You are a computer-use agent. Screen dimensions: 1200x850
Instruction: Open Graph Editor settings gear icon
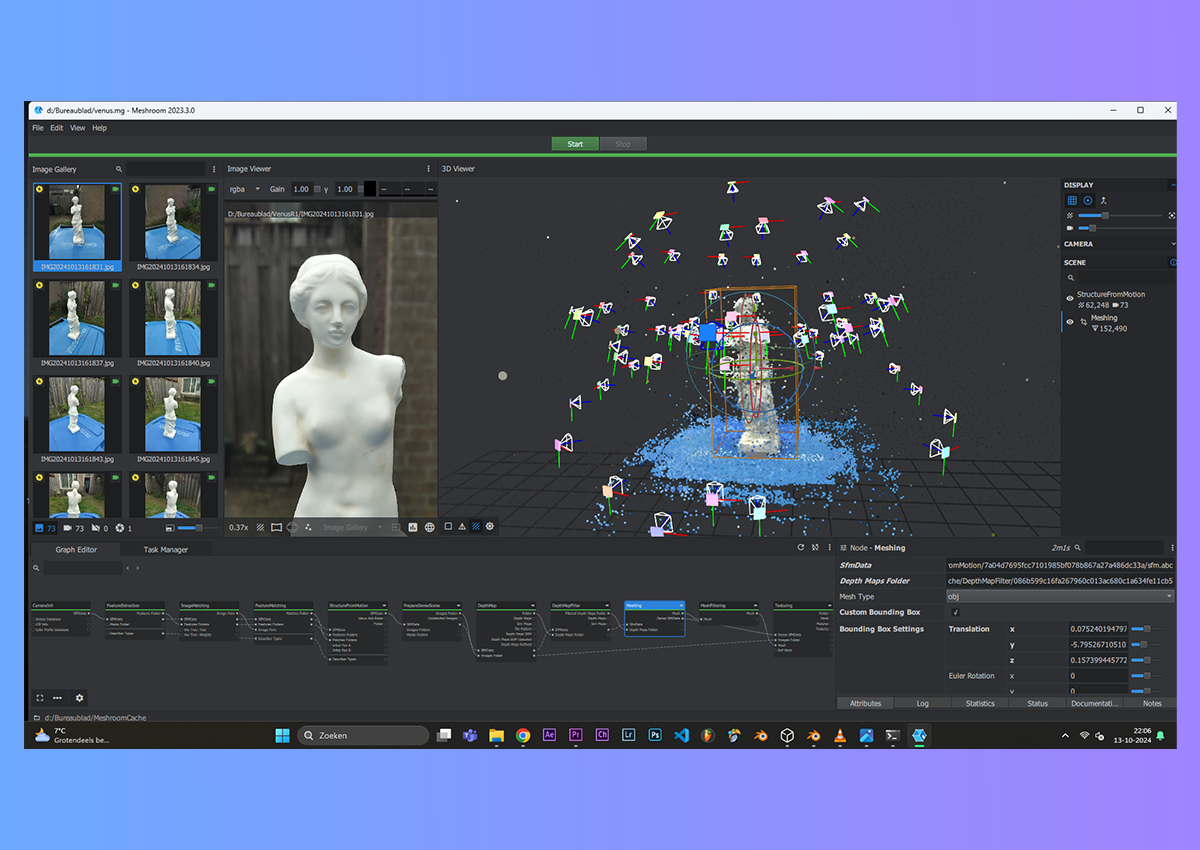[x=80, y=698]
